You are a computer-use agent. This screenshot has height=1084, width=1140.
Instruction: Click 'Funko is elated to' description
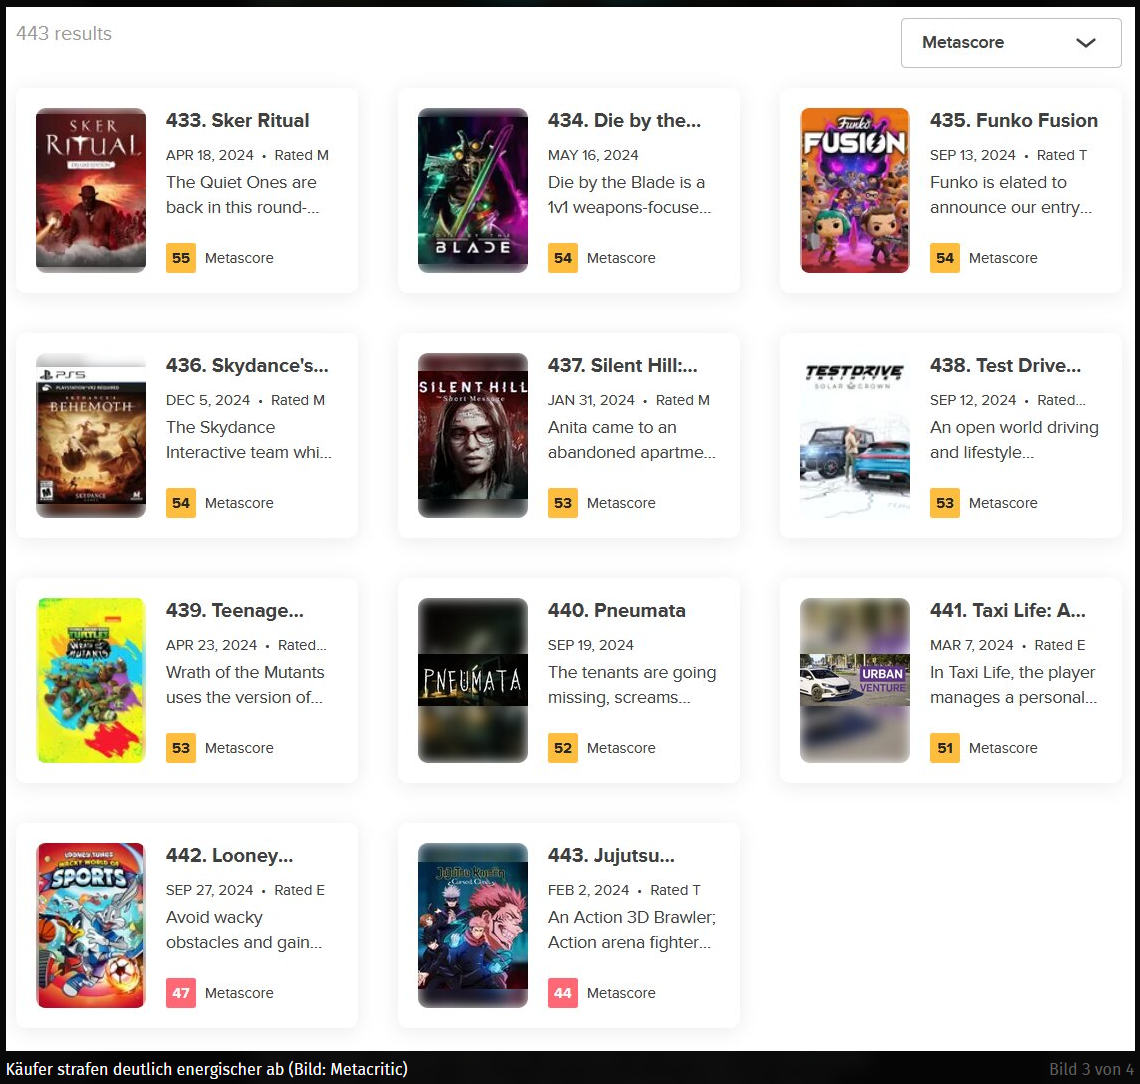pyautogui.click(x=1011, y=195)
